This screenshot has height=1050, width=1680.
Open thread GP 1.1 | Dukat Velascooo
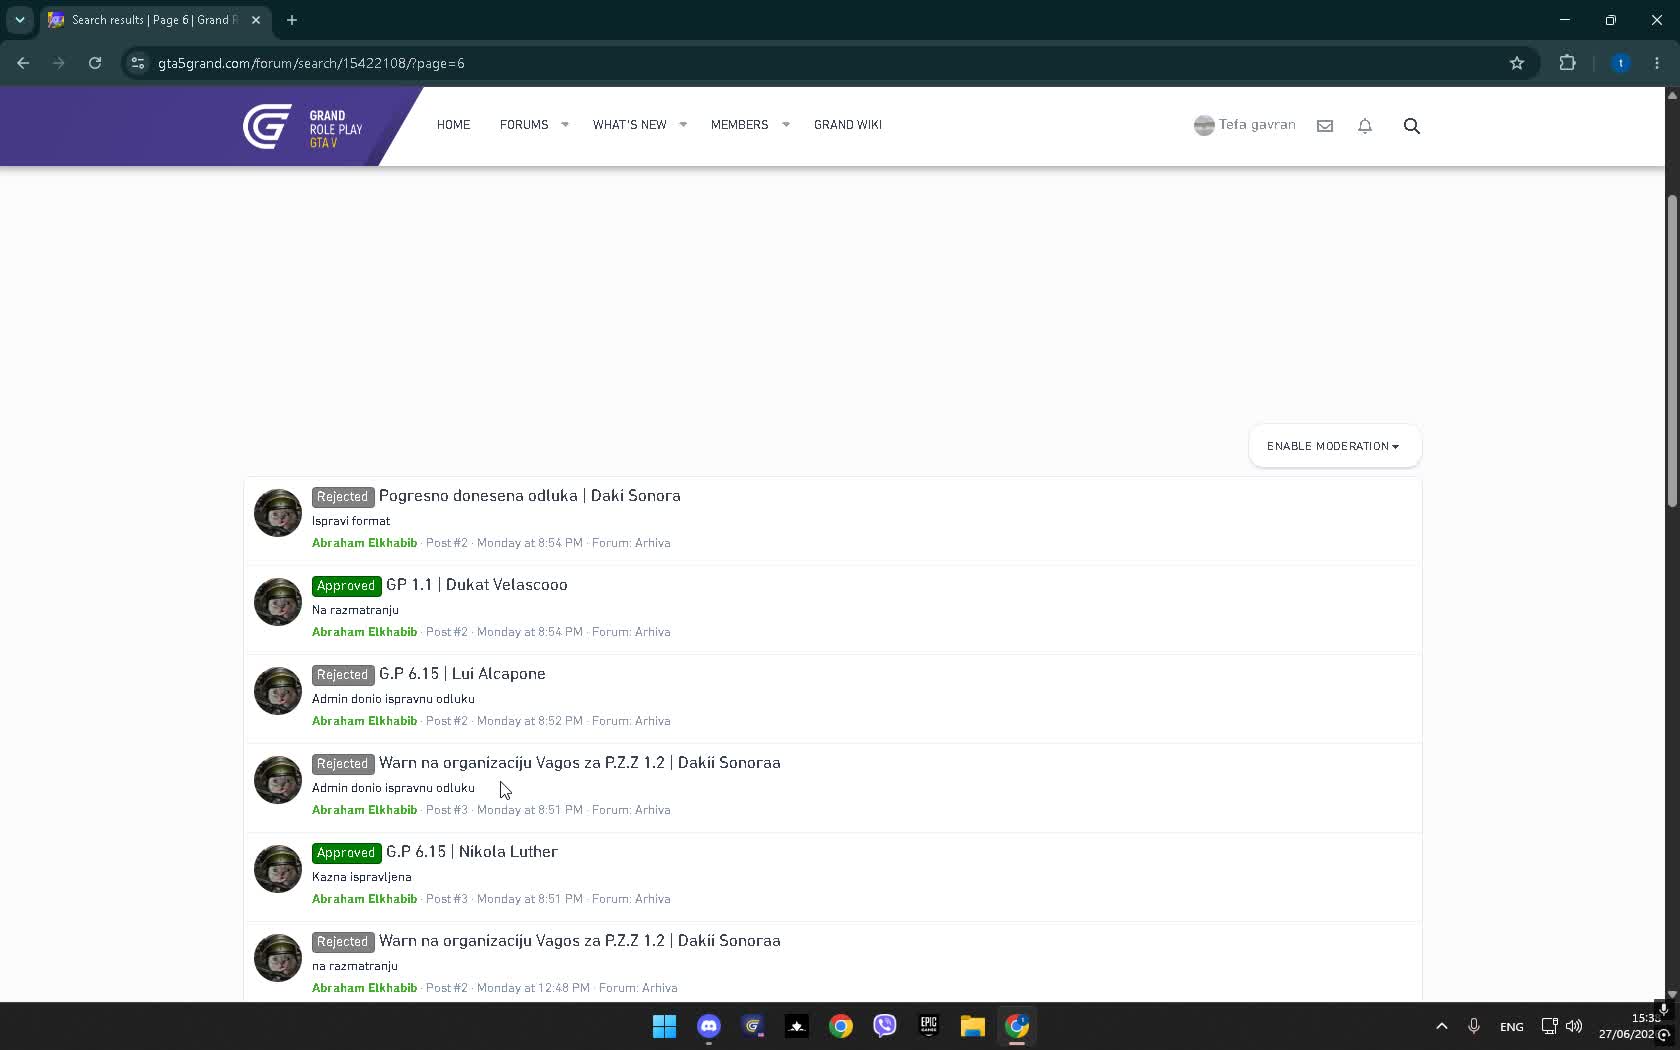point(476,585)
